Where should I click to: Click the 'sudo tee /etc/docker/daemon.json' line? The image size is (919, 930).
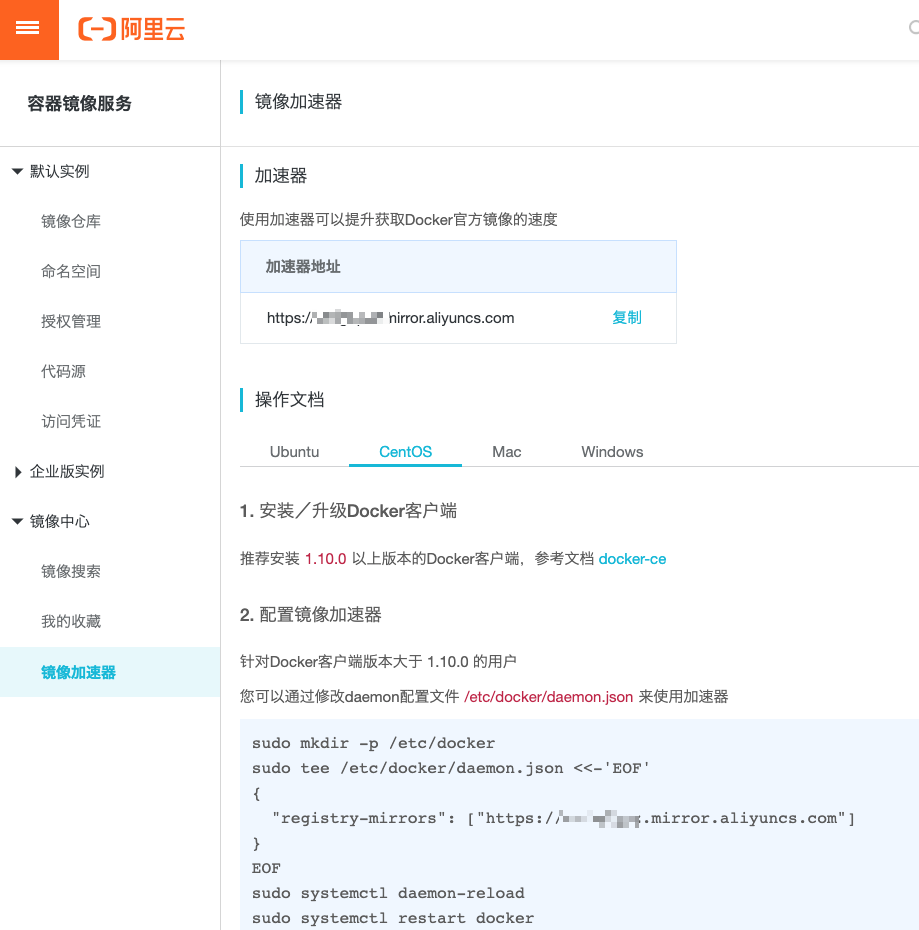(x=451, y=768)
